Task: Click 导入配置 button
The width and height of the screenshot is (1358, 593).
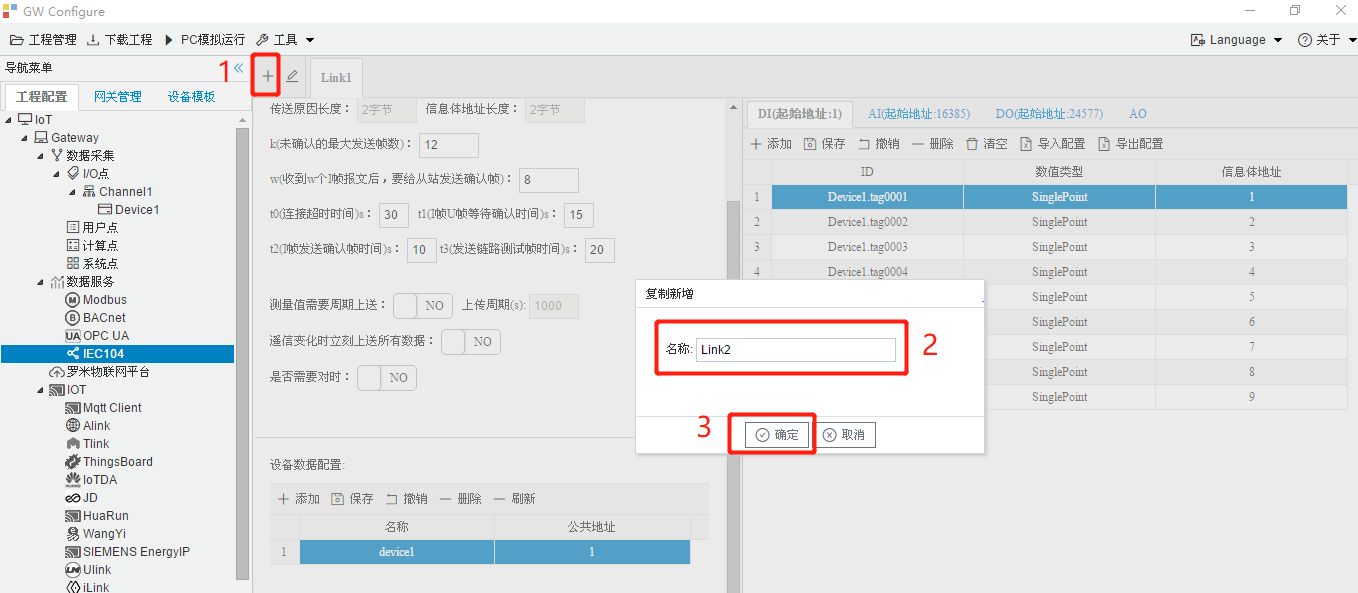Action: click(1053, 144)
